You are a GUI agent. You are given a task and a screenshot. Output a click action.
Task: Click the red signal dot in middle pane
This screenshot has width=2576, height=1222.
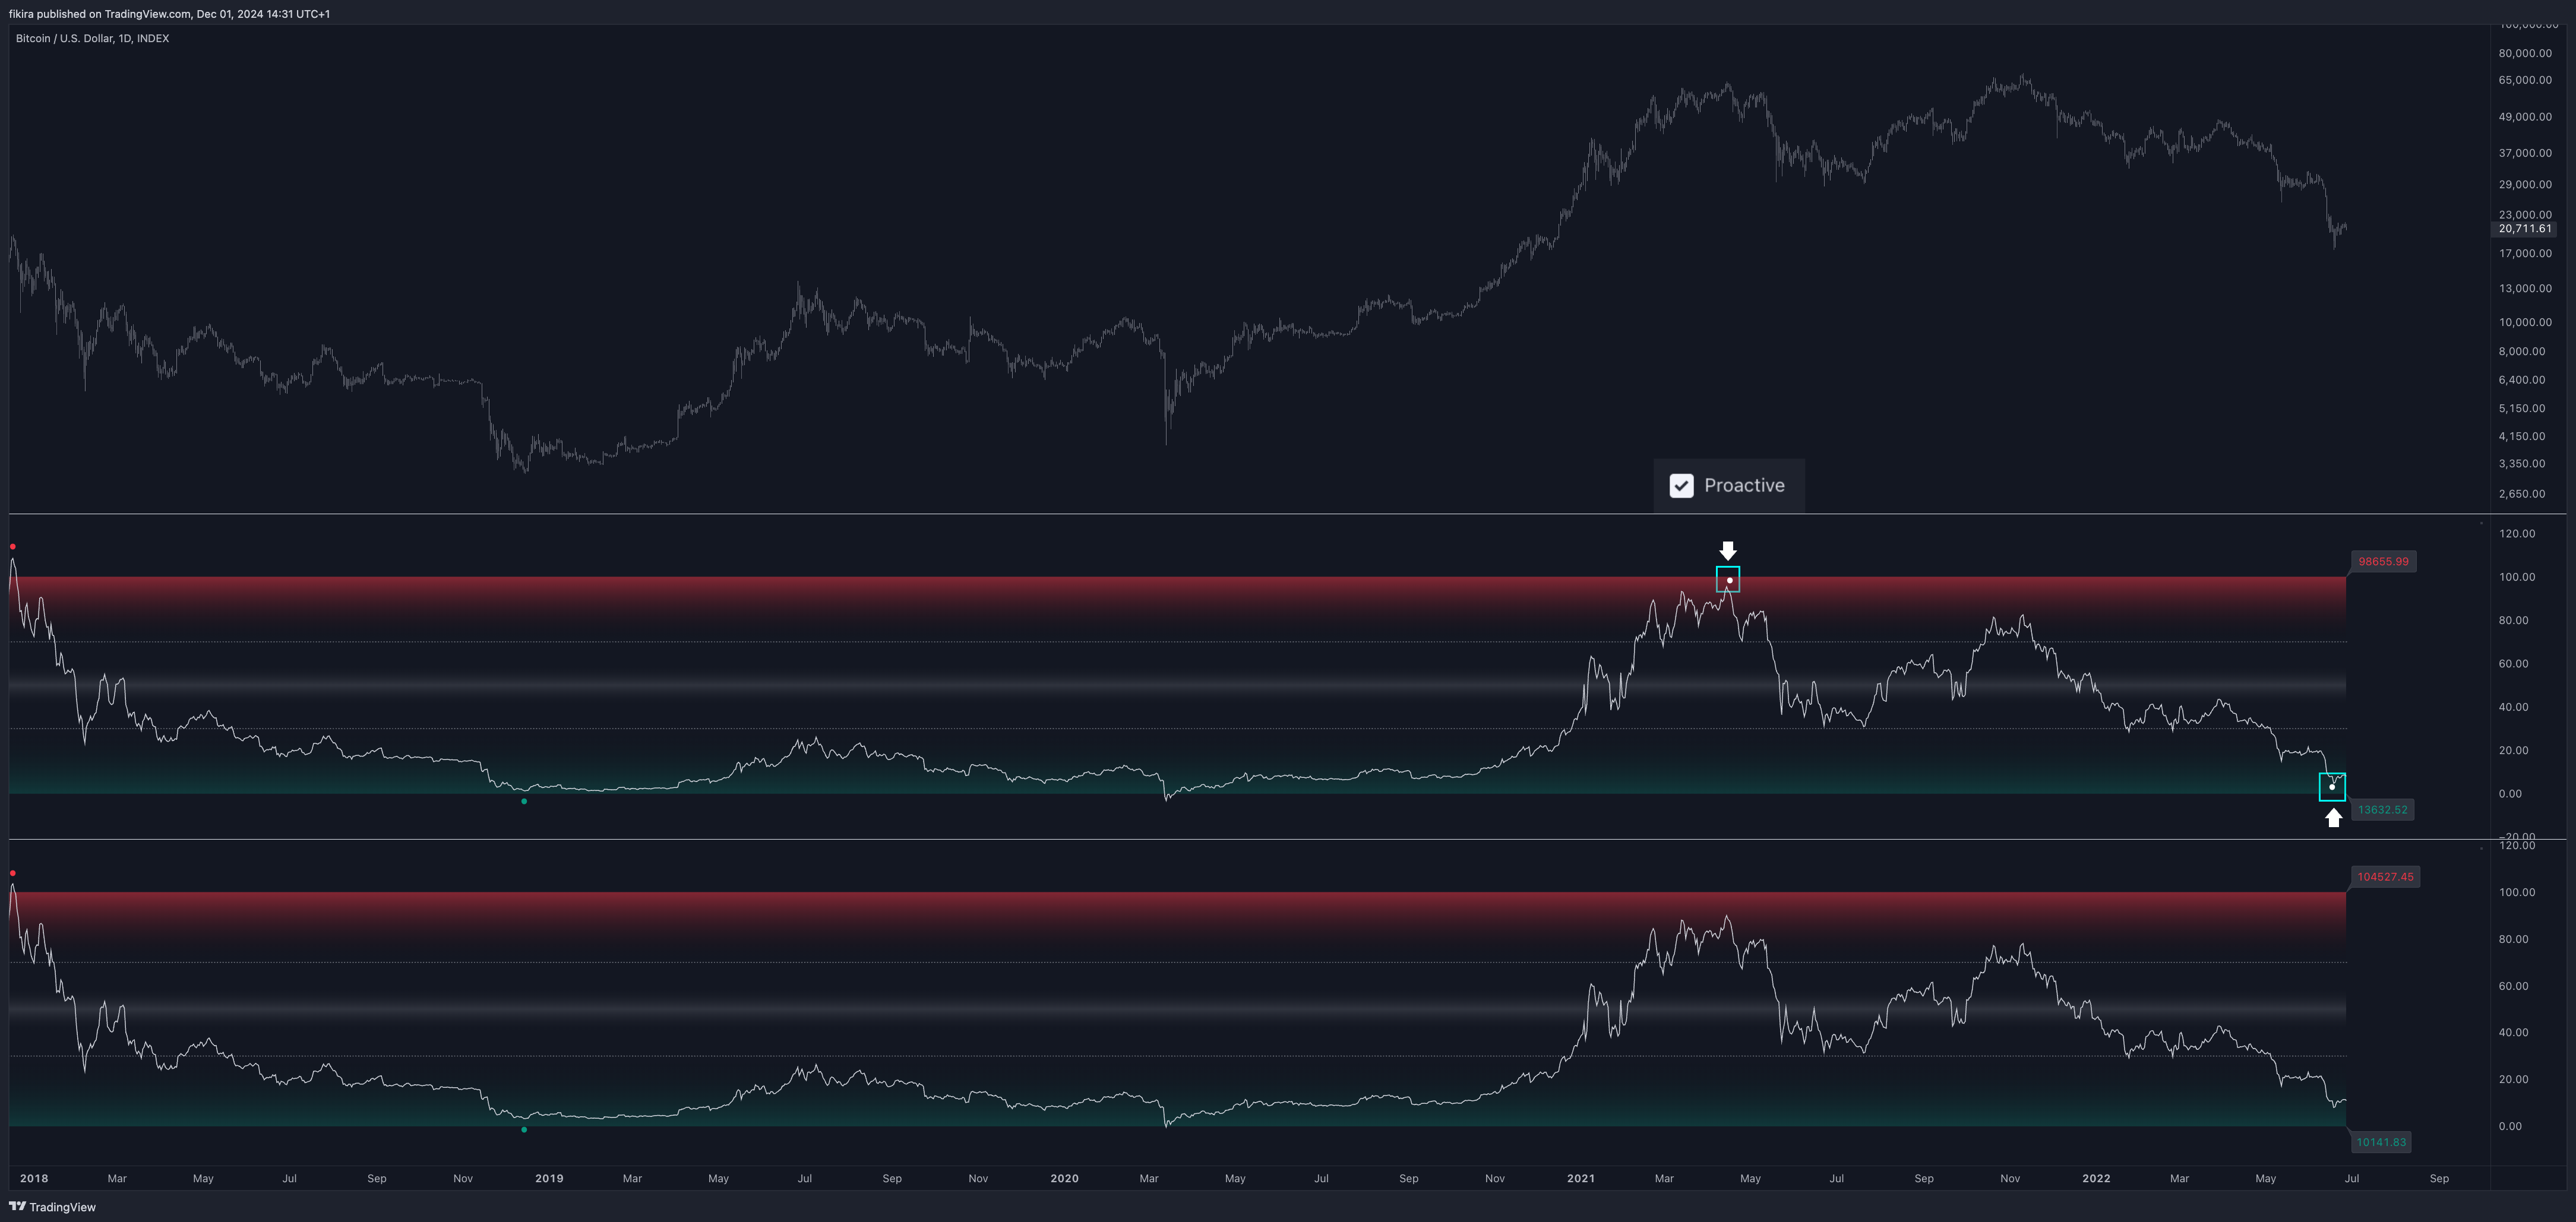pos(12,547)
